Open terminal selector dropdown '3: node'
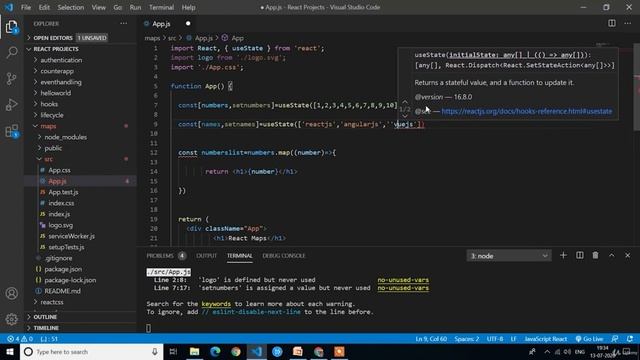This screenshot has width=640, height=360. click(x=509, y=256)
